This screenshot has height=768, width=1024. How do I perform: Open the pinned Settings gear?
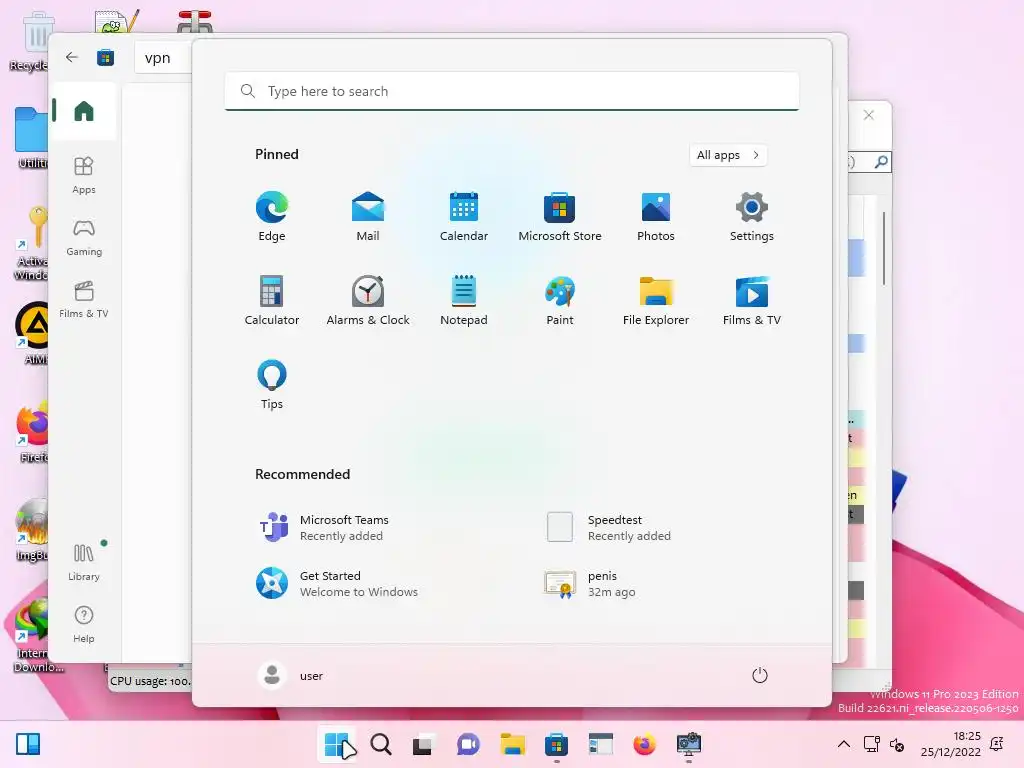752,217
